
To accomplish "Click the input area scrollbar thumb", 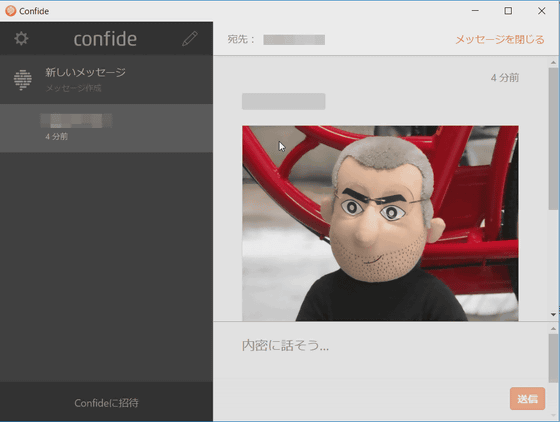I will (x=554, y=358).
